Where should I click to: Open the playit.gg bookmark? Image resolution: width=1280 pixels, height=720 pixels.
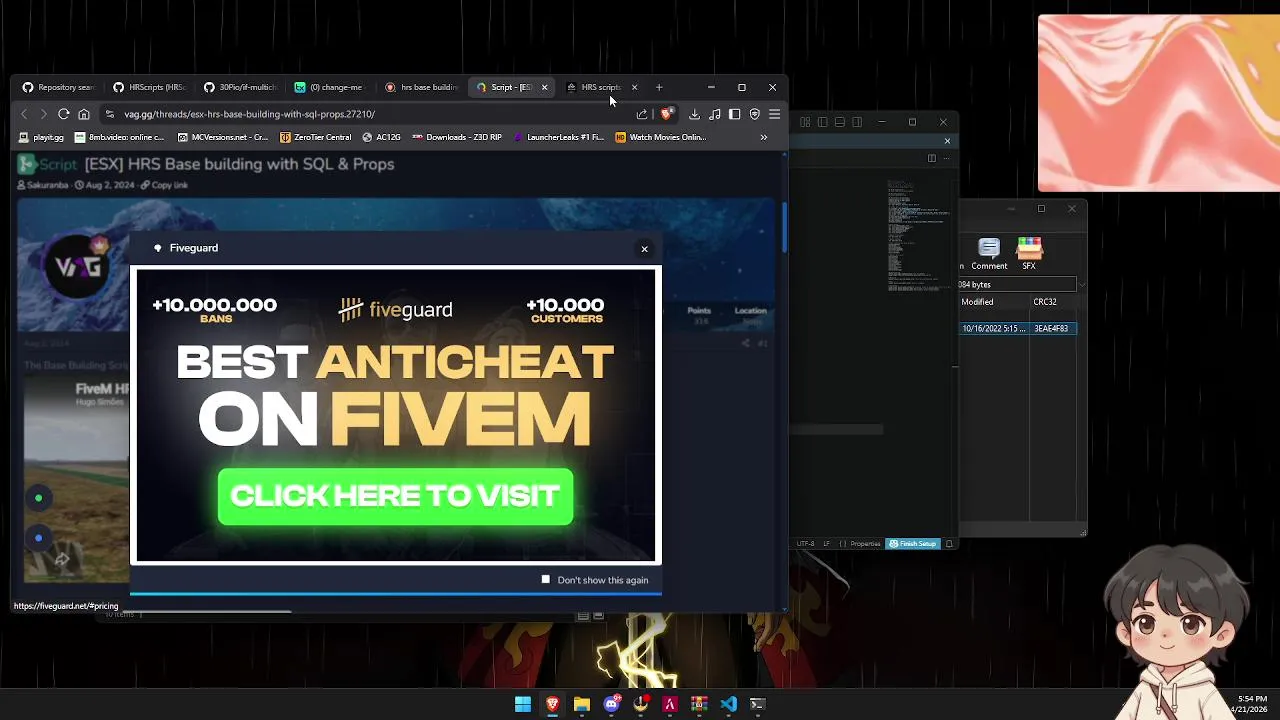click(x=42, y=137)
